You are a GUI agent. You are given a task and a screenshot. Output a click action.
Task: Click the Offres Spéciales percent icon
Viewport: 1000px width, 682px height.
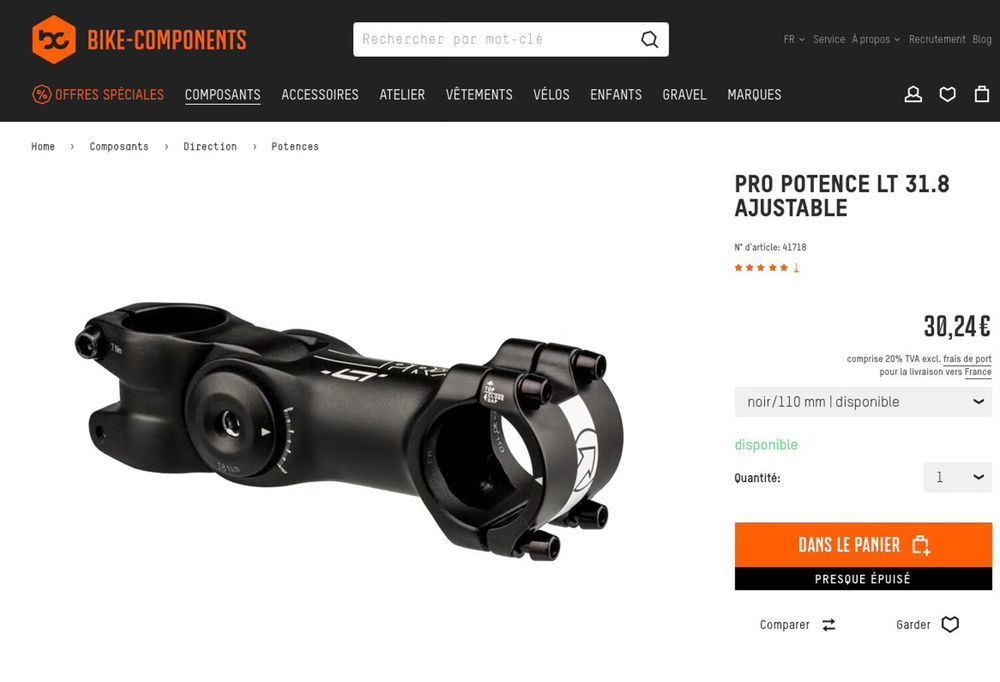tap(41, 94)
